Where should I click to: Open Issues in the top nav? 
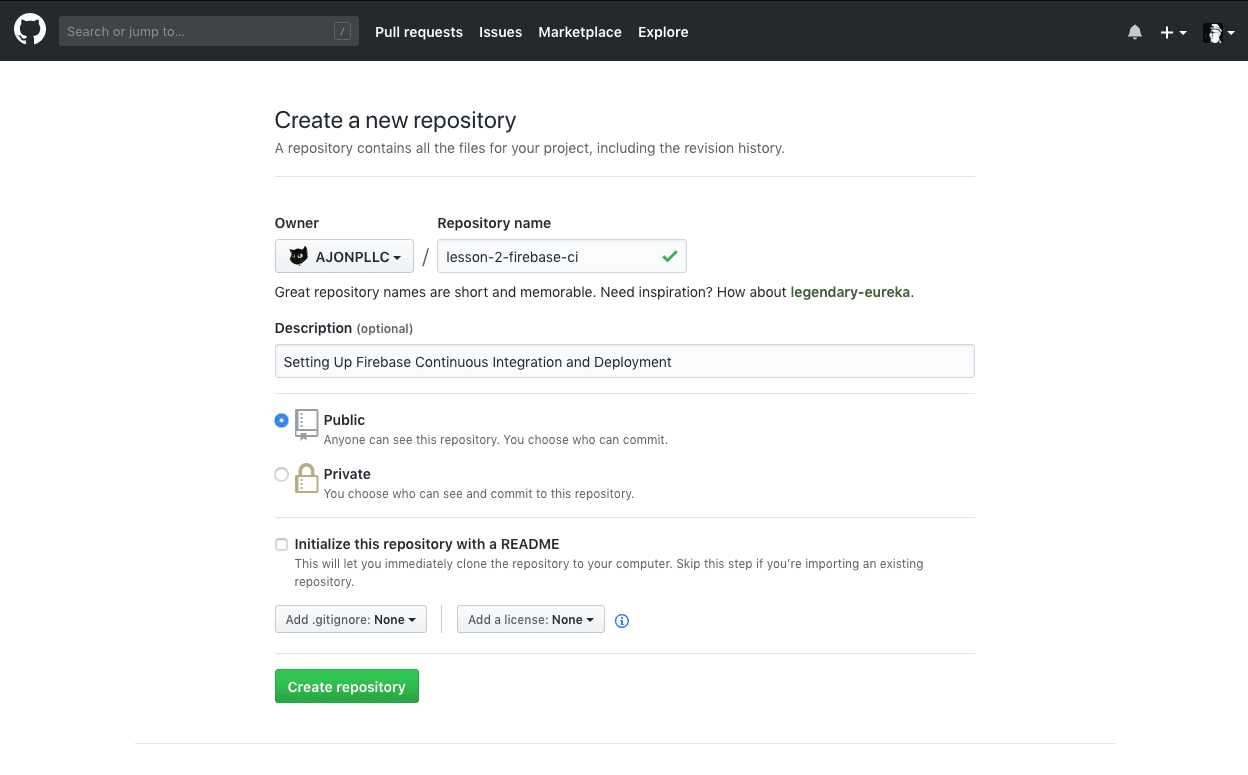click(500, 32)
